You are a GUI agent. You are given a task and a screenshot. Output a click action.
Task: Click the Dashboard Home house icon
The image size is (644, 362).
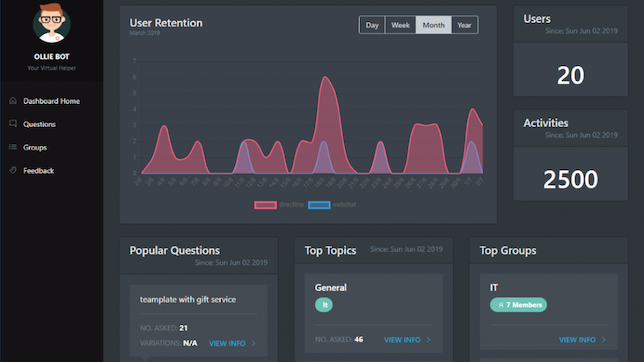pos(13,101)
